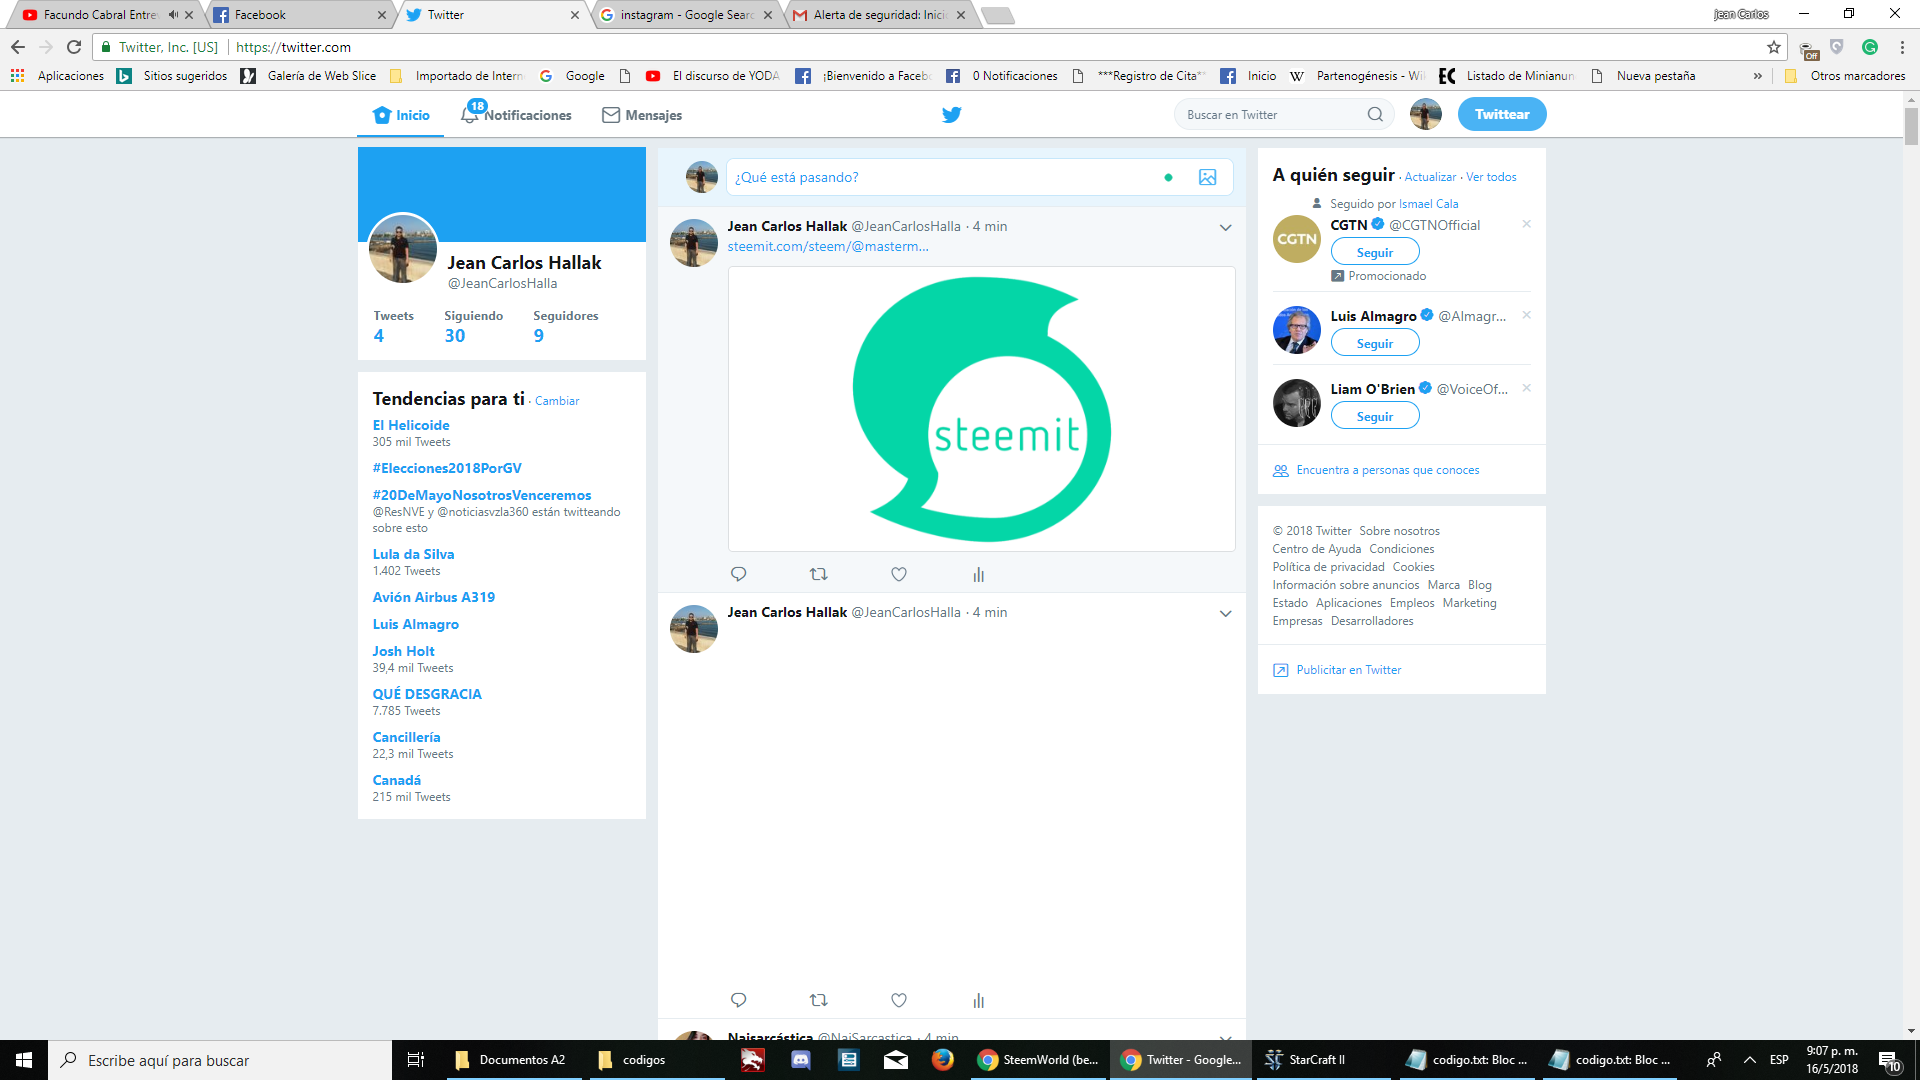Reply to the steemit tweet

click(738, 574)
